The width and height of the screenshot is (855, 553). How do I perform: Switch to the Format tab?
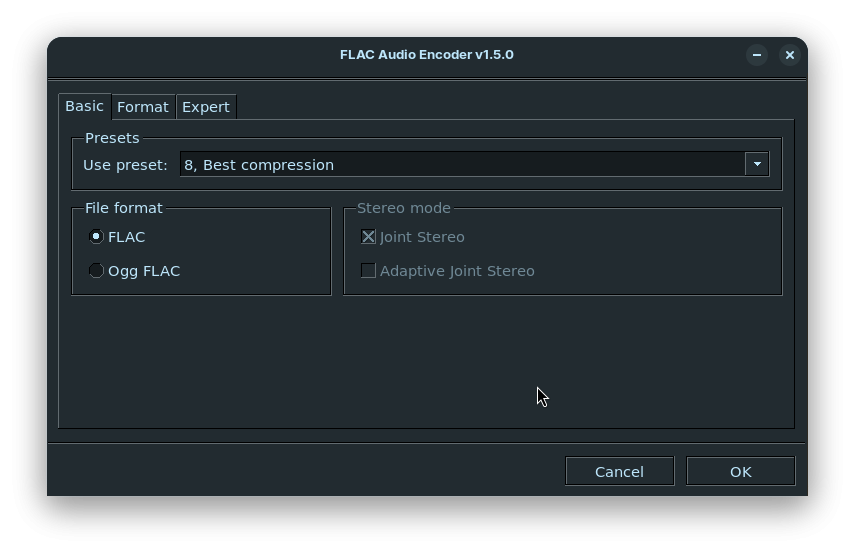pos(143,107)
